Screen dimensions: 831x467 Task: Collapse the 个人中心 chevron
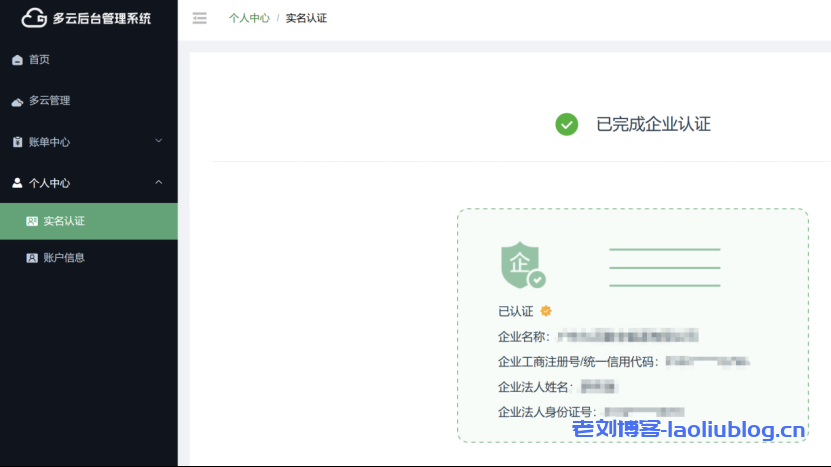coord(158,182)
